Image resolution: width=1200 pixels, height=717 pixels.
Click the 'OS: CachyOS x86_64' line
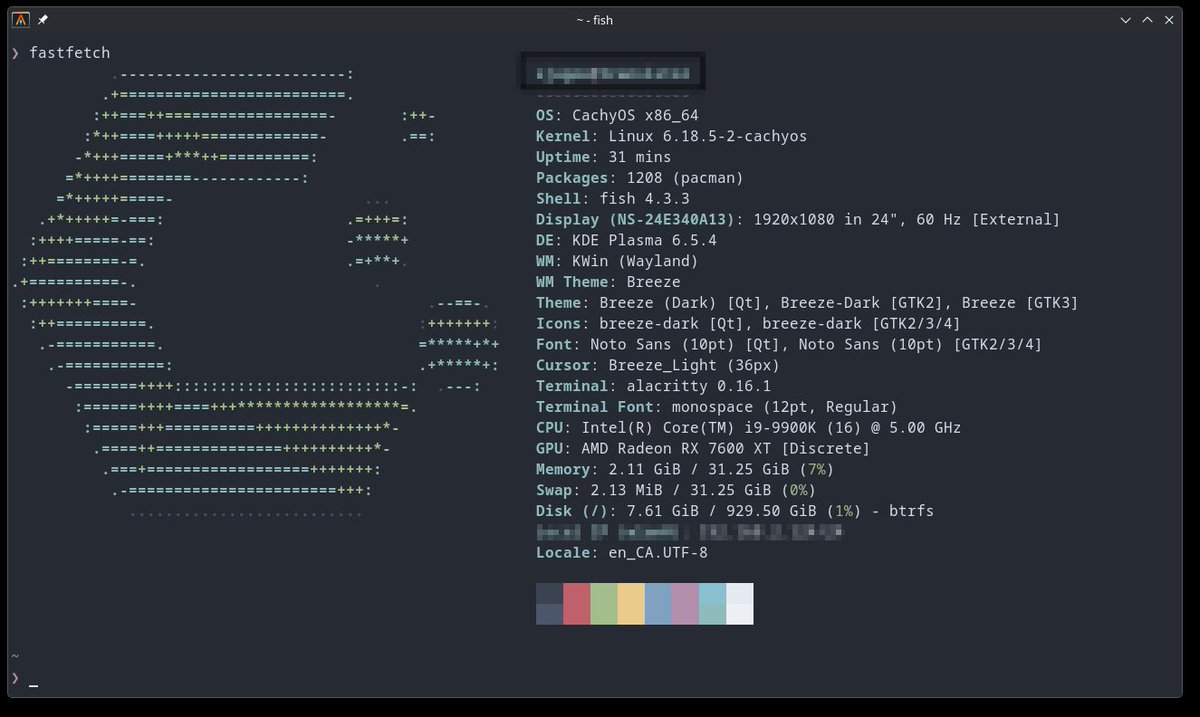coord(617,115)
